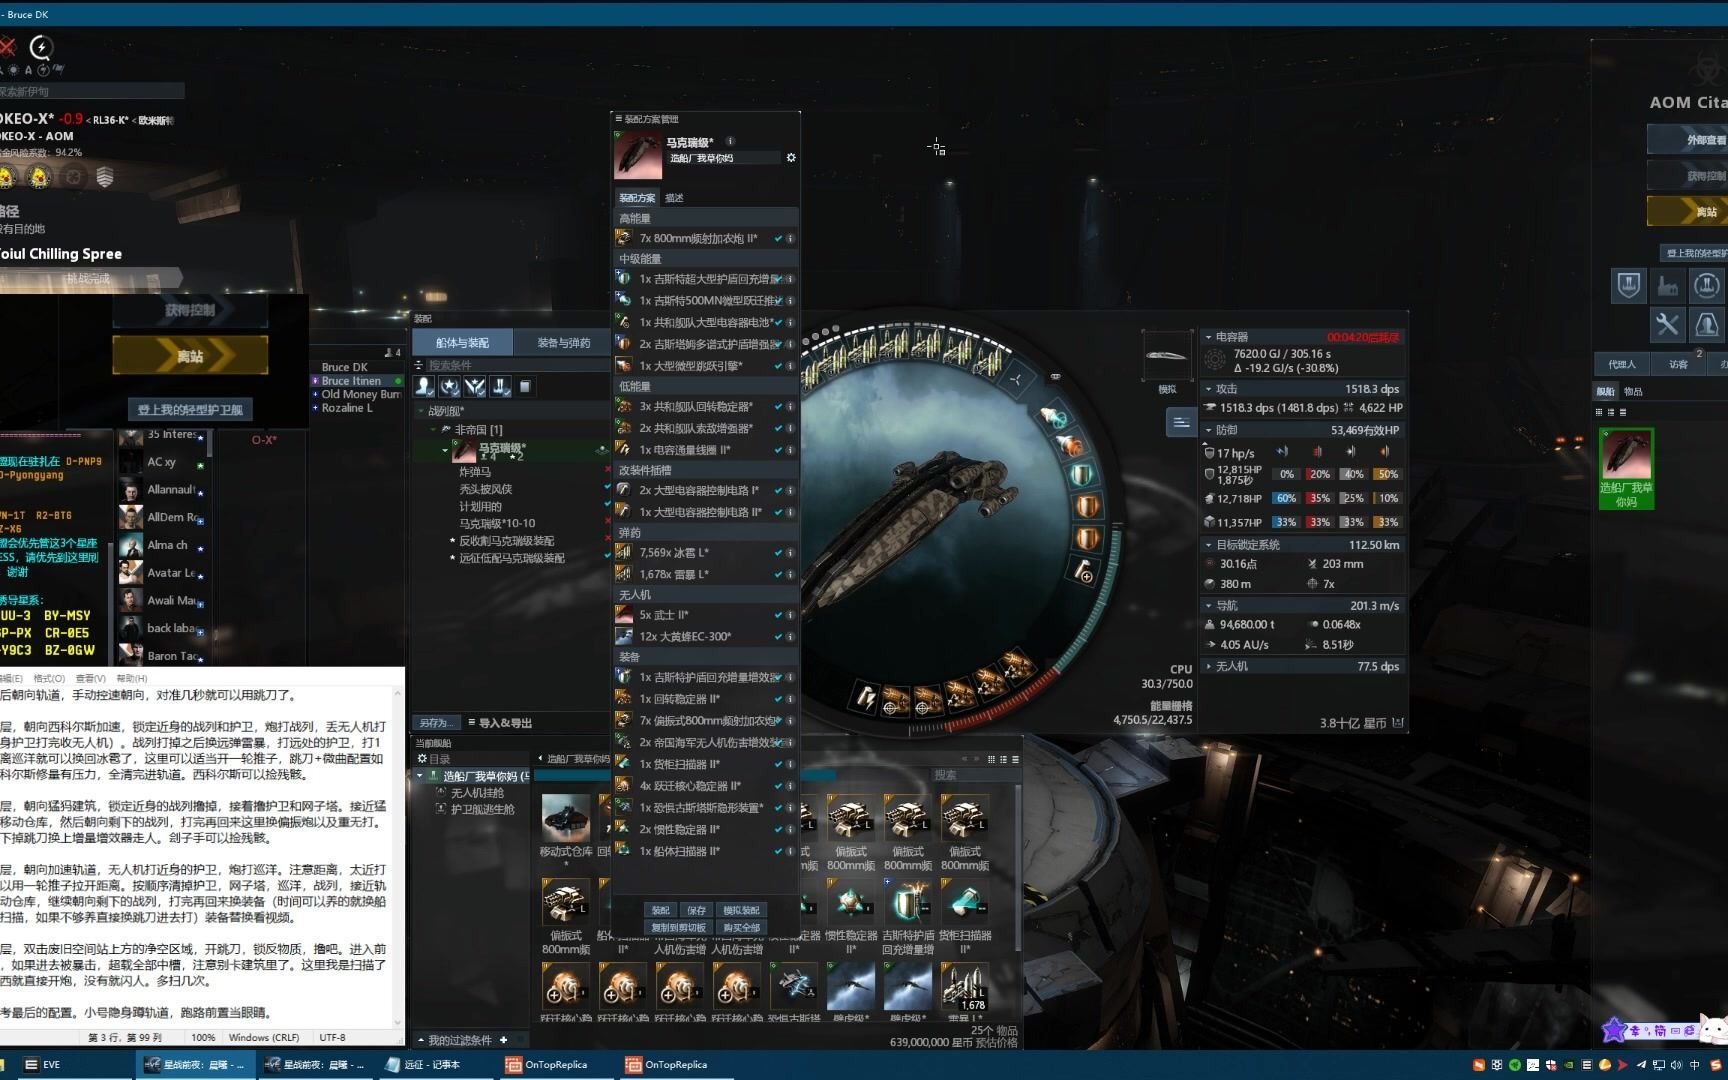Viewport: 1728px width, 1080px height.
Task: Switch to 装配方案 tab
Action: click(x=637, y=198)
